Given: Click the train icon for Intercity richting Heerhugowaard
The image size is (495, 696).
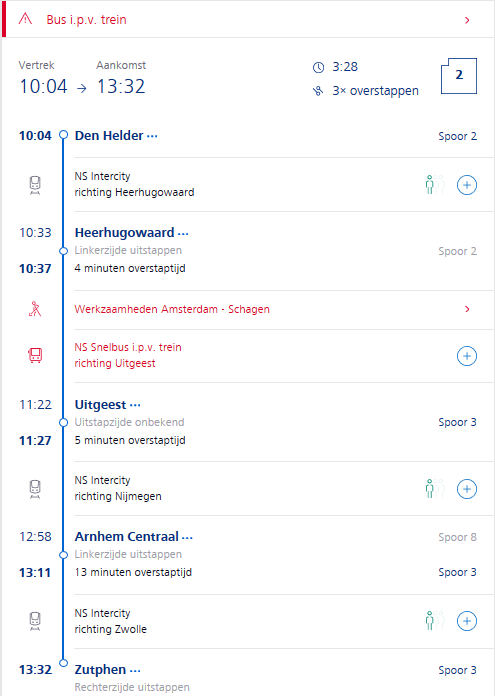Looking at the screenshot, I should (35, 185).
